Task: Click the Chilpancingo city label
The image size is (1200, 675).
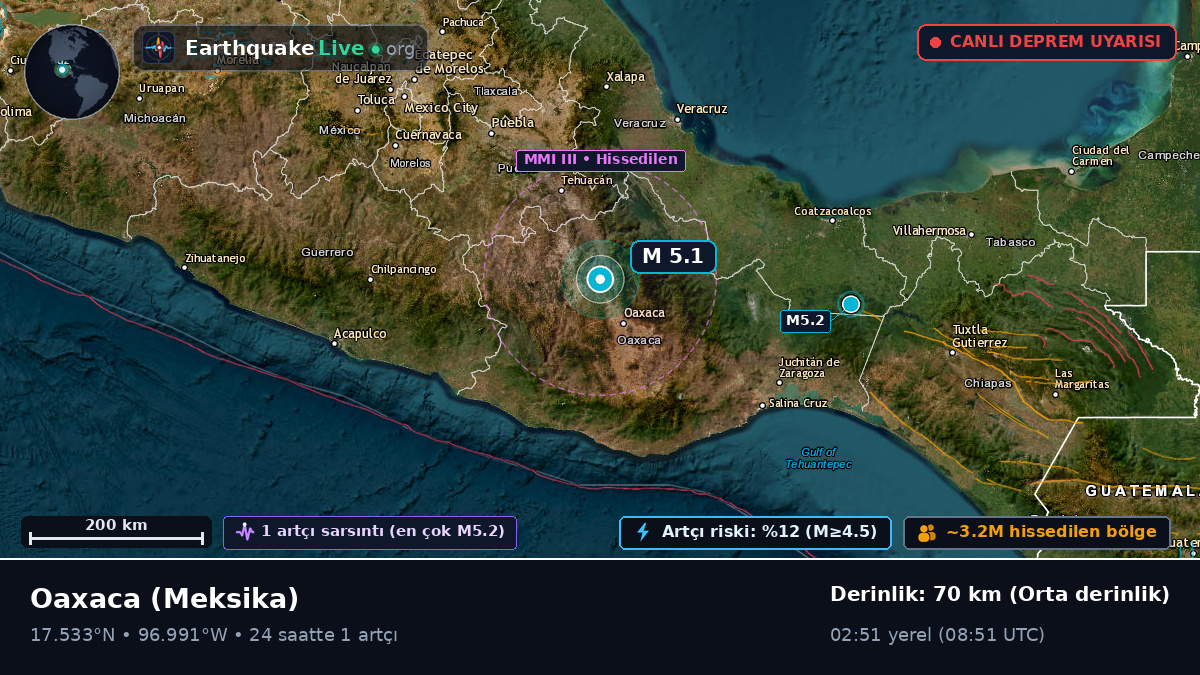Action: 404,269
